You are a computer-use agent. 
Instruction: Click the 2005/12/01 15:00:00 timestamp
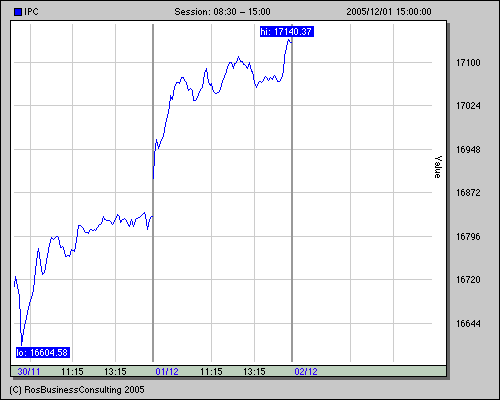tap(389, 12)
